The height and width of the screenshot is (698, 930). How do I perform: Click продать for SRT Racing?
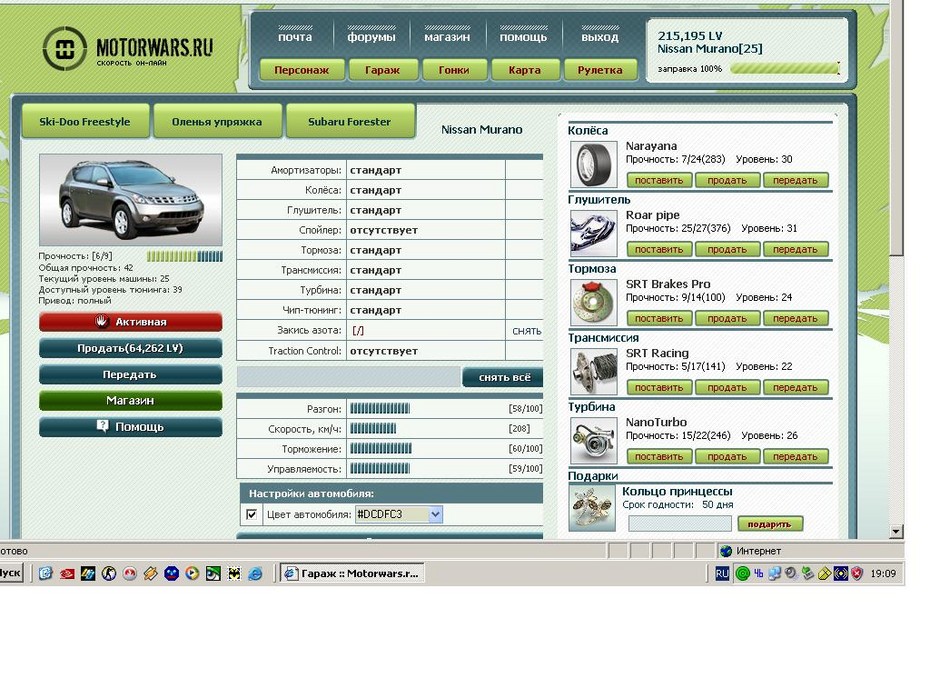click(727, 388)
